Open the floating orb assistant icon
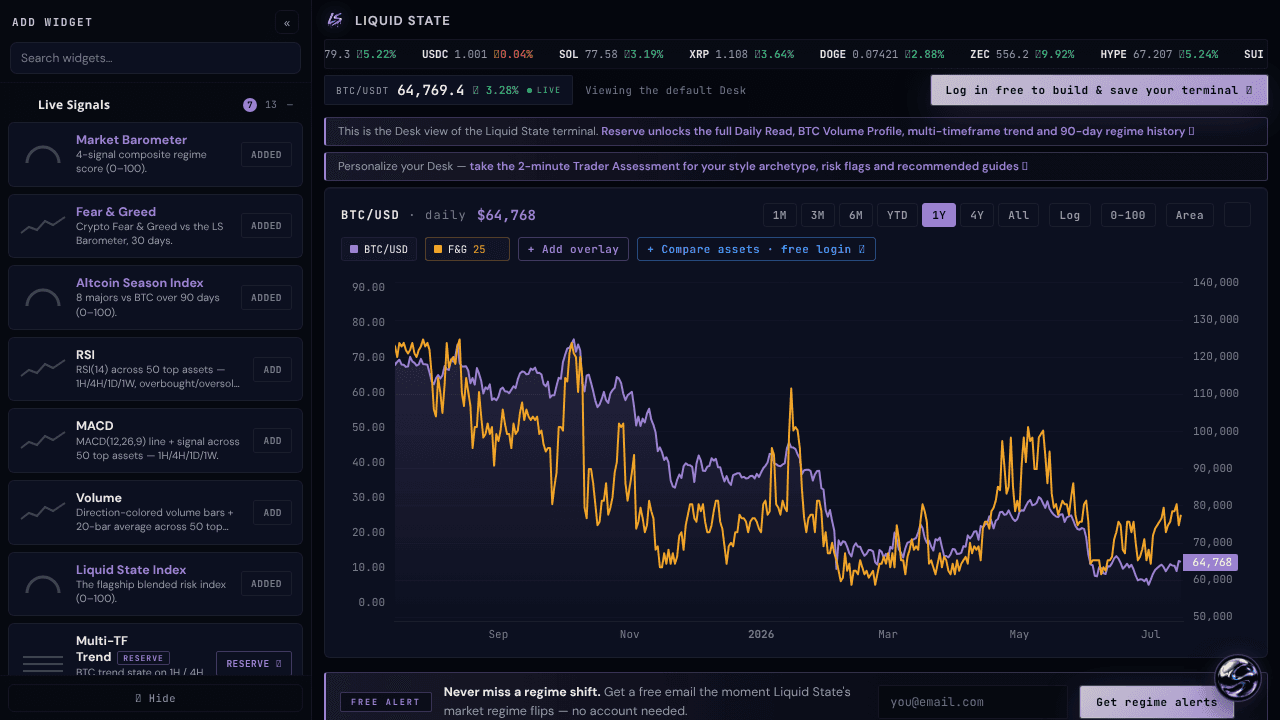Screen dimensions: 1280x720 point(1237,678)
